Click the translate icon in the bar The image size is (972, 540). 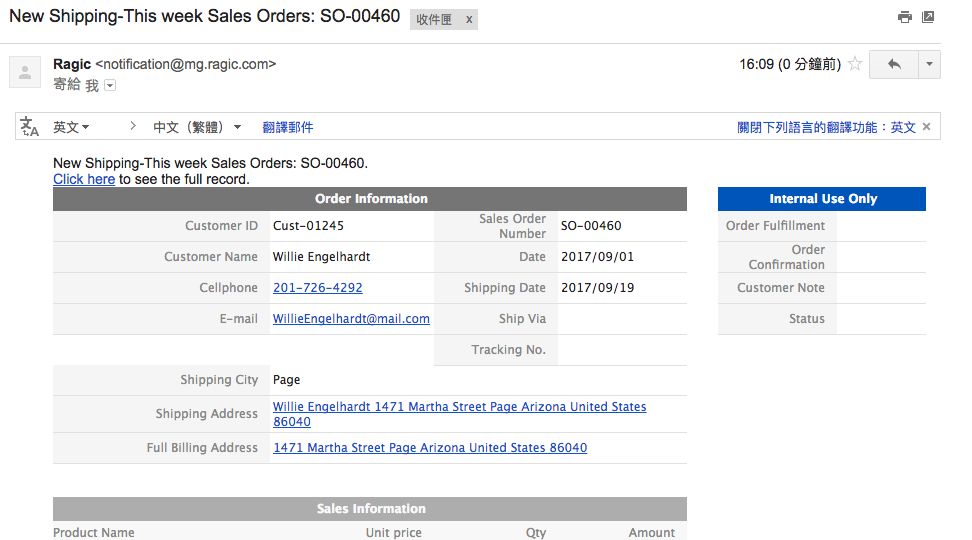30,127
